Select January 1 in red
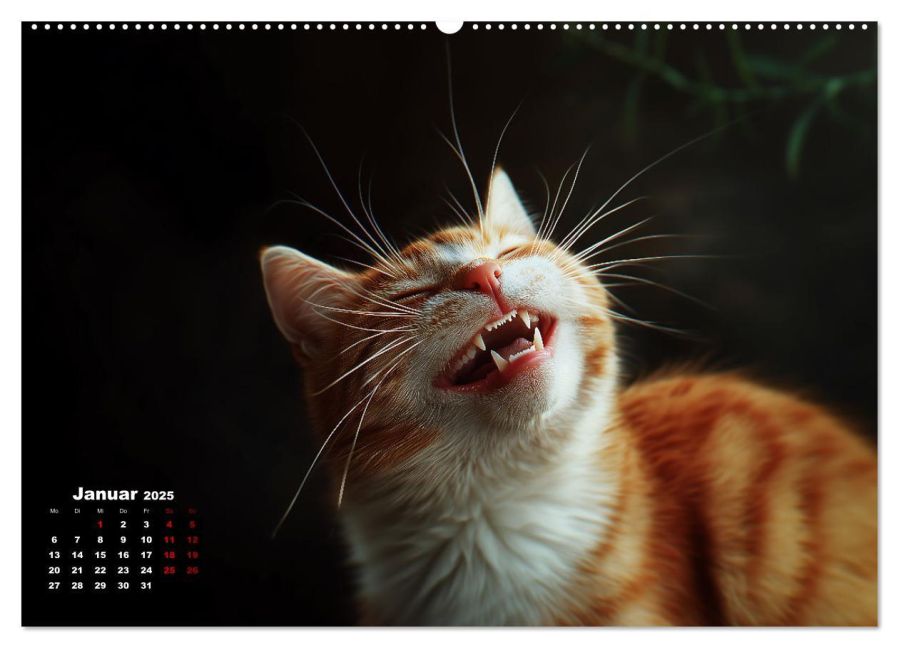 tap(100, 524)
